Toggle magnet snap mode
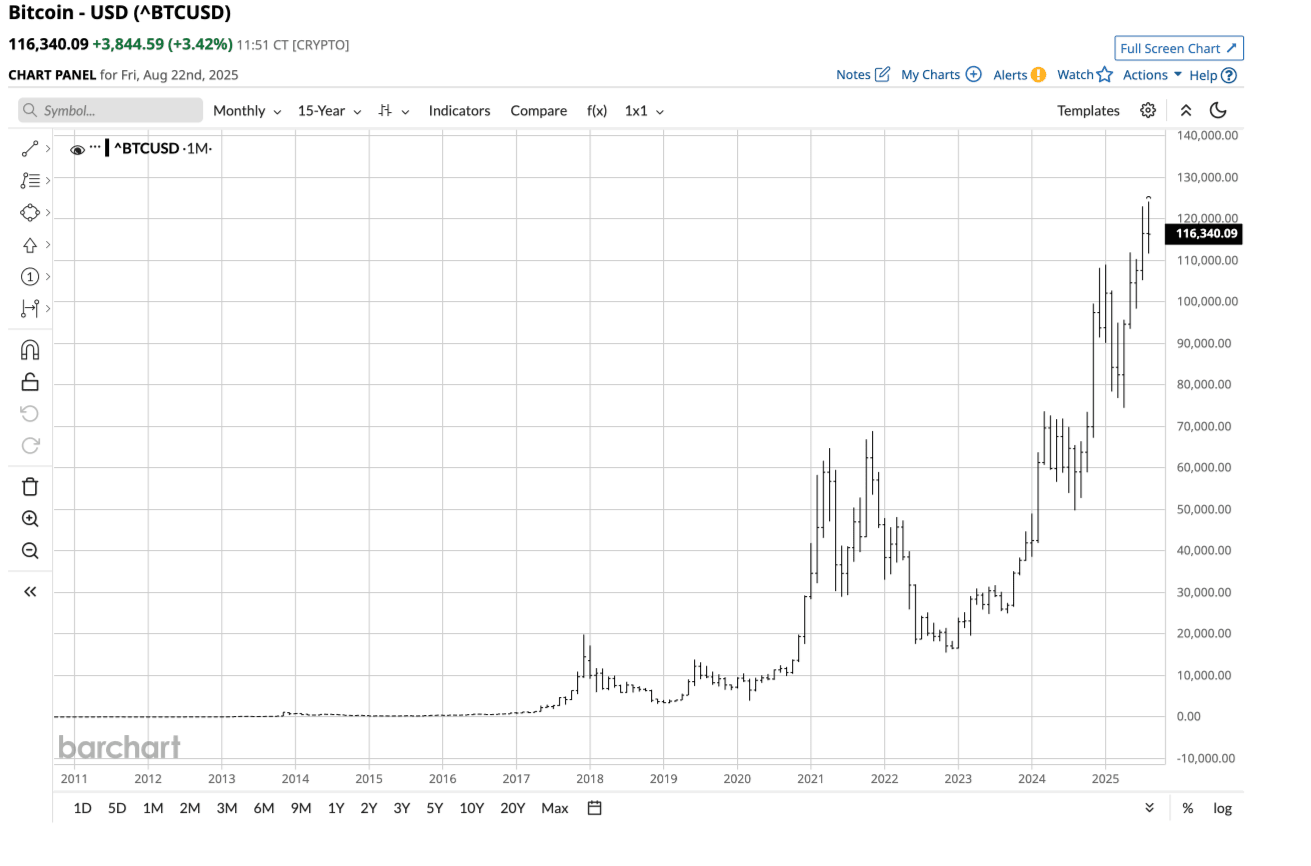Viewport: 1311px width, 866px height. (30, 350)
